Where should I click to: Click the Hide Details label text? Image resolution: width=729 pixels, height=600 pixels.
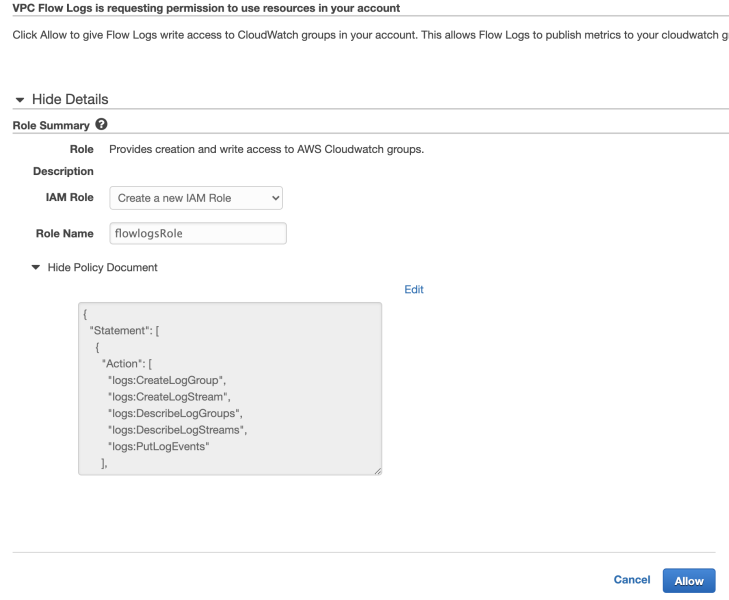click(70, 99)
